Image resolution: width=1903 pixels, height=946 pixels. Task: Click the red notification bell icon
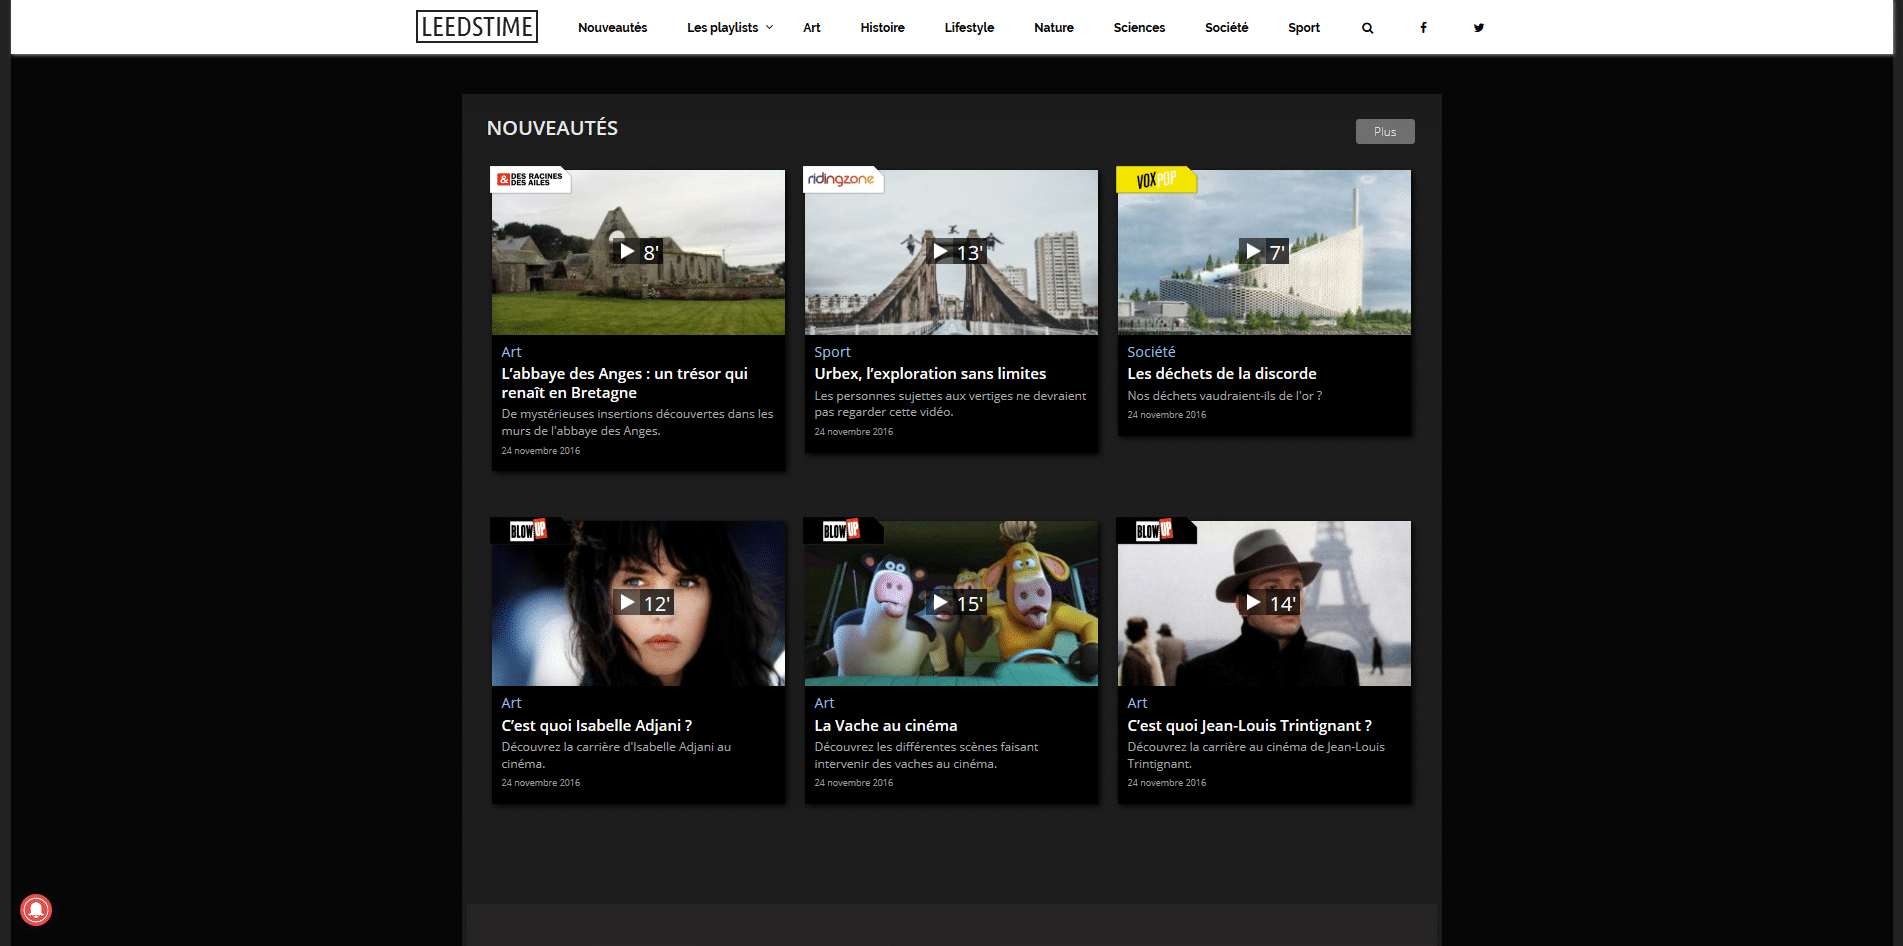tap(36, 910)
